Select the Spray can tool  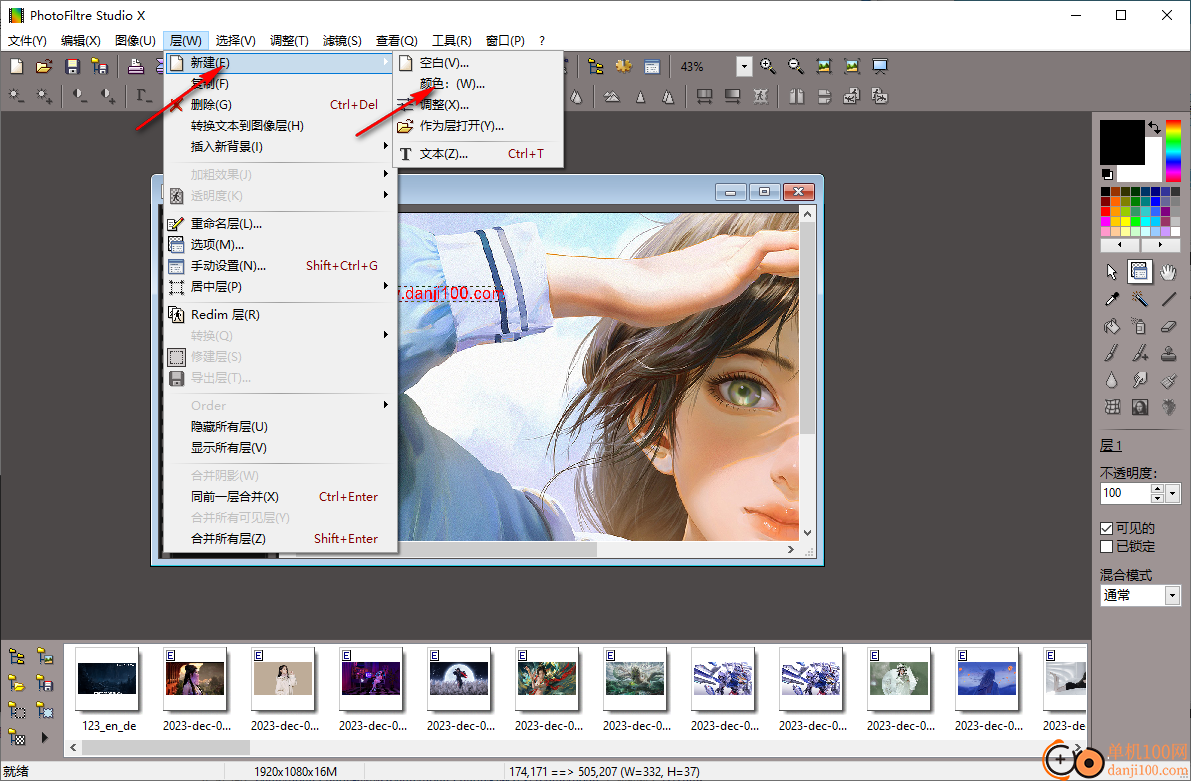coord(1139,327)
